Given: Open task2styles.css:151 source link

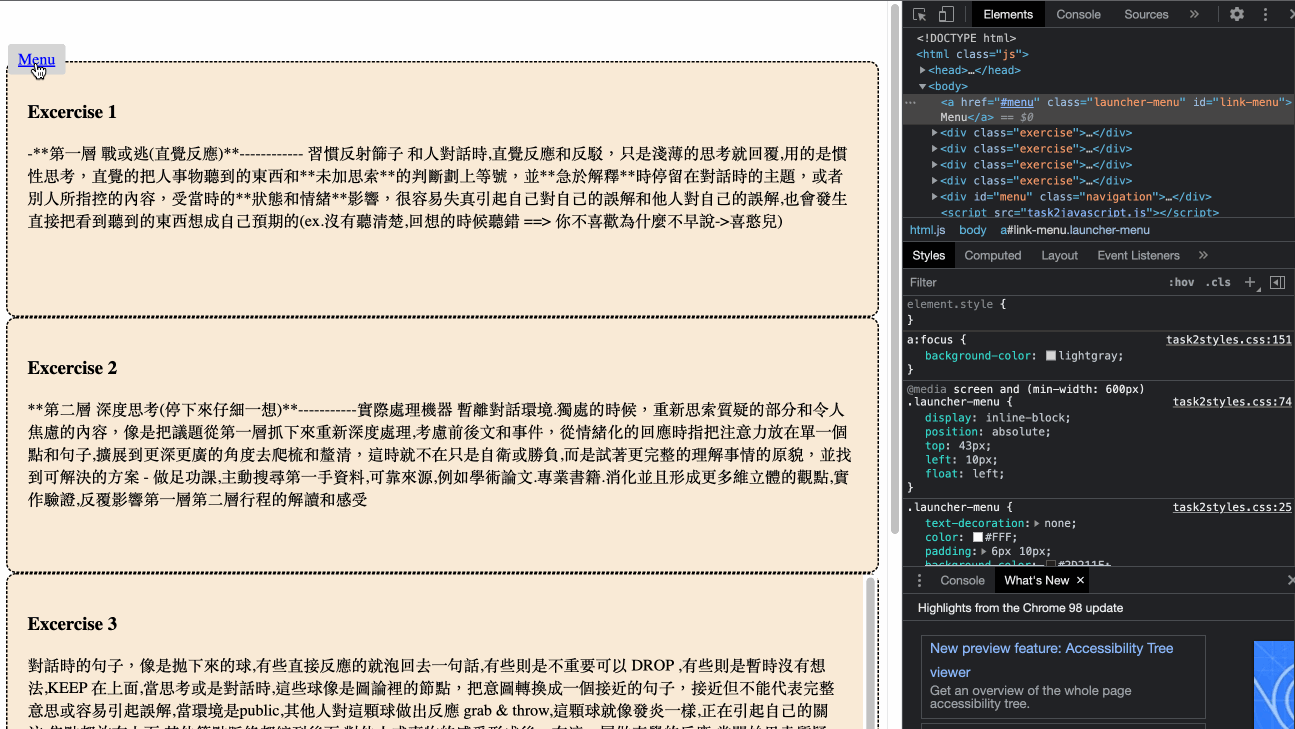Looking at the screenshot, I should coord(1229,340).
